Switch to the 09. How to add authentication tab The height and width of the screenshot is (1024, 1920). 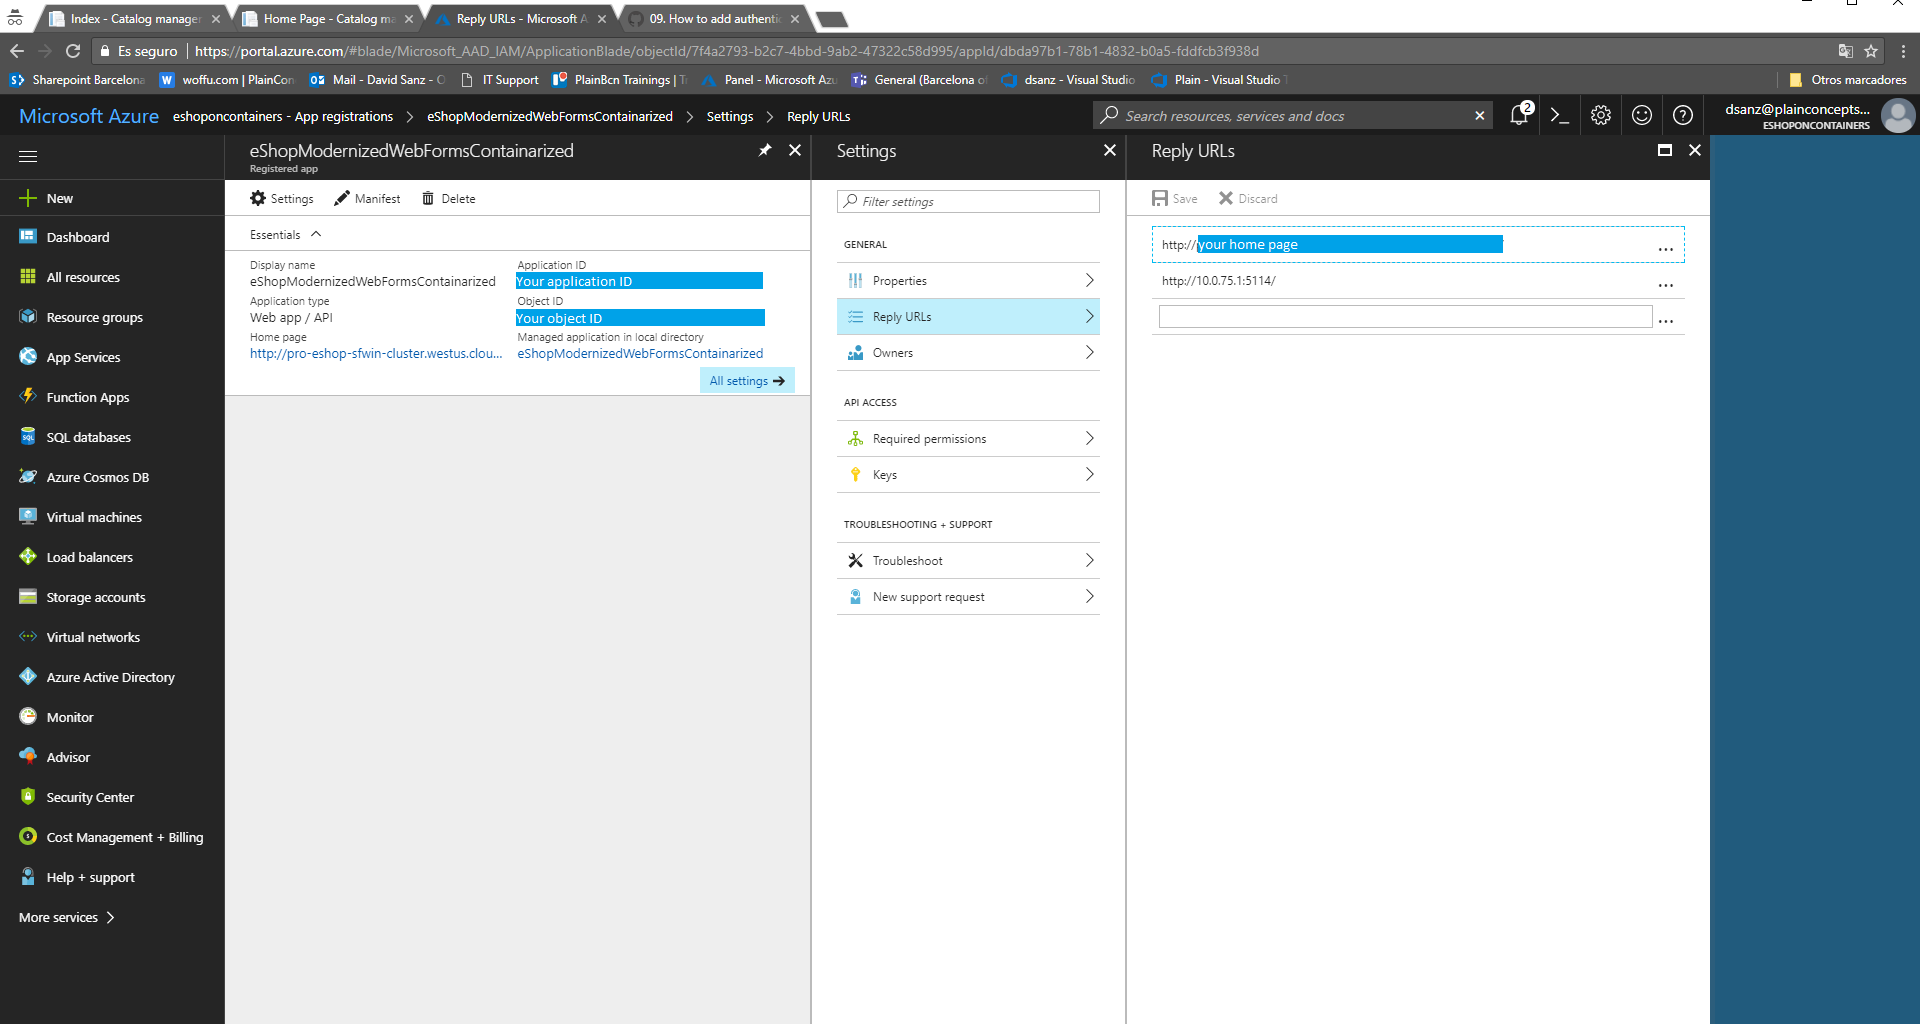point(714,18)
